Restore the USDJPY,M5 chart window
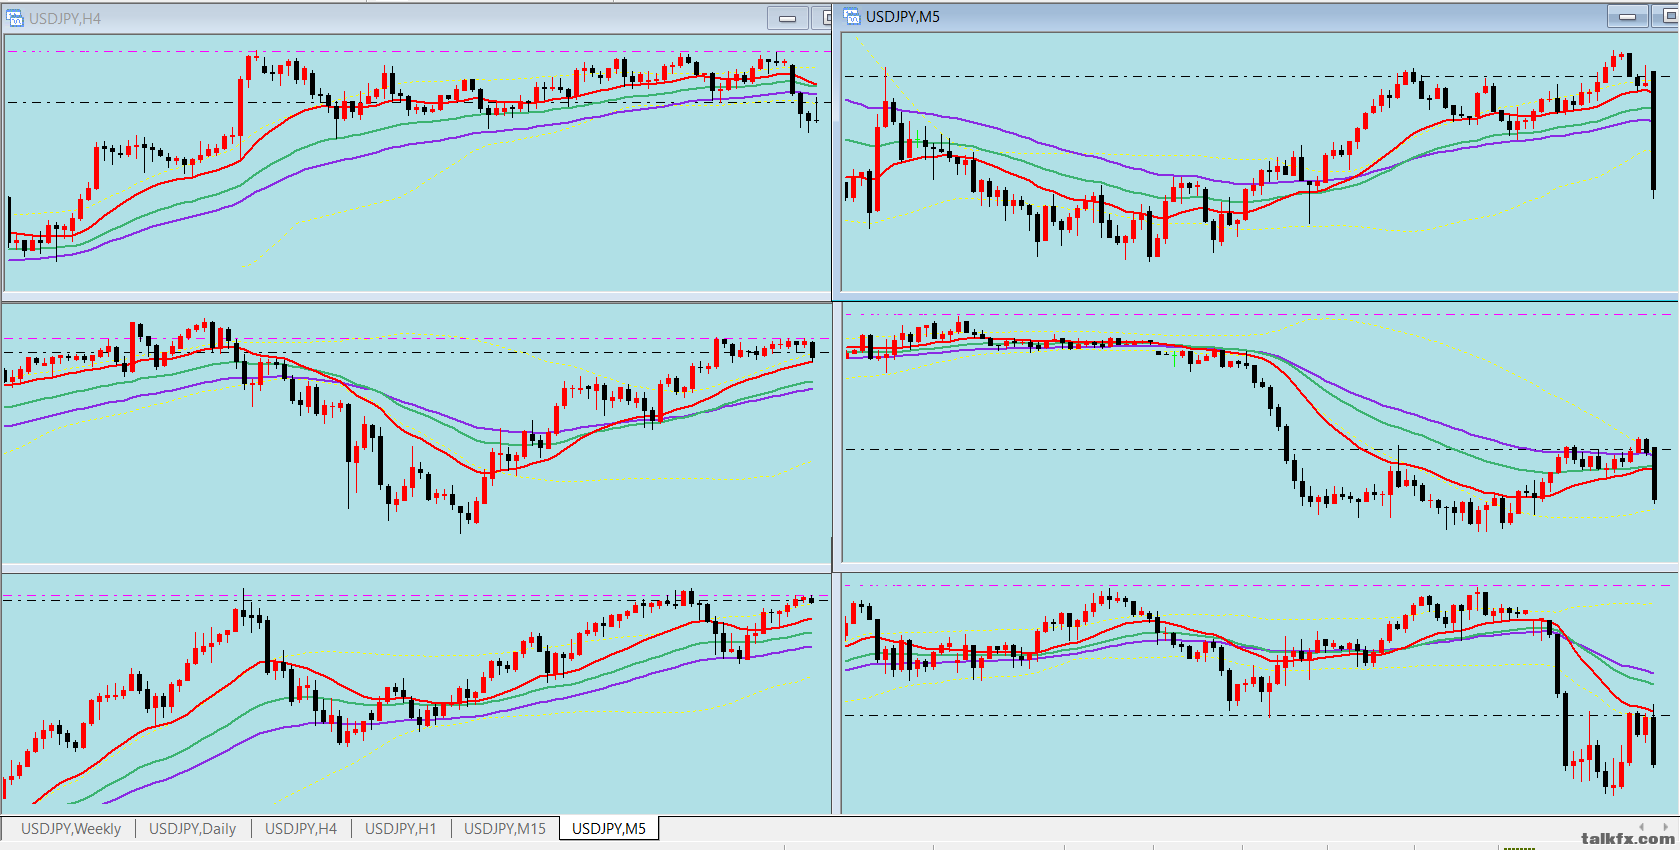This screenshot has height=850, width=1680. point(1666,16)
